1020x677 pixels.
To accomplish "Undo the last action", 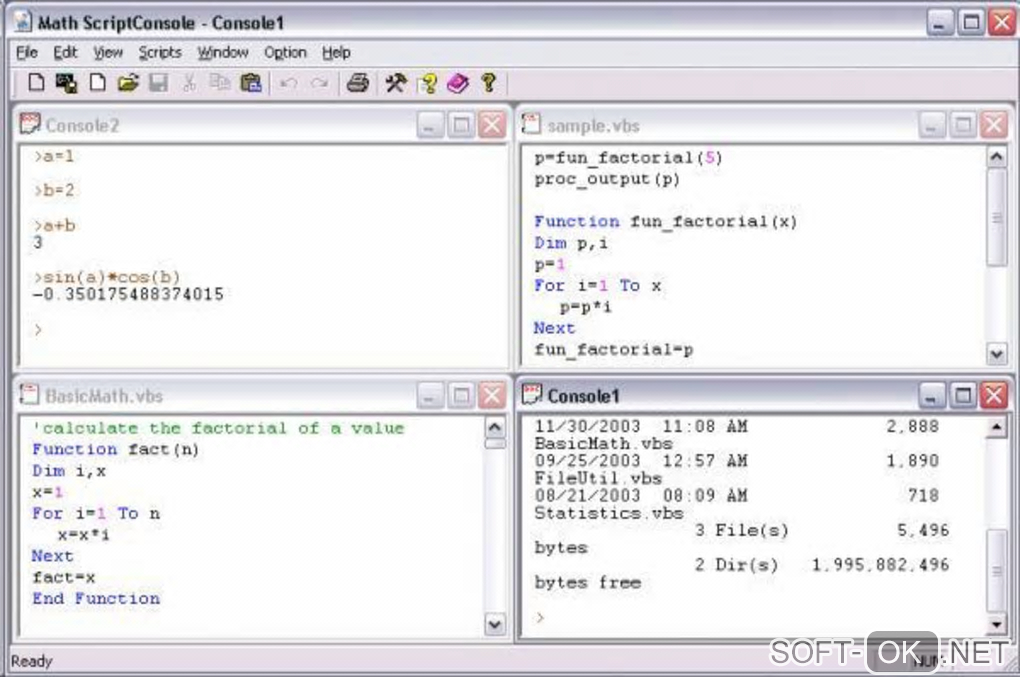I will pyautogui.click(x=289, y=83).
